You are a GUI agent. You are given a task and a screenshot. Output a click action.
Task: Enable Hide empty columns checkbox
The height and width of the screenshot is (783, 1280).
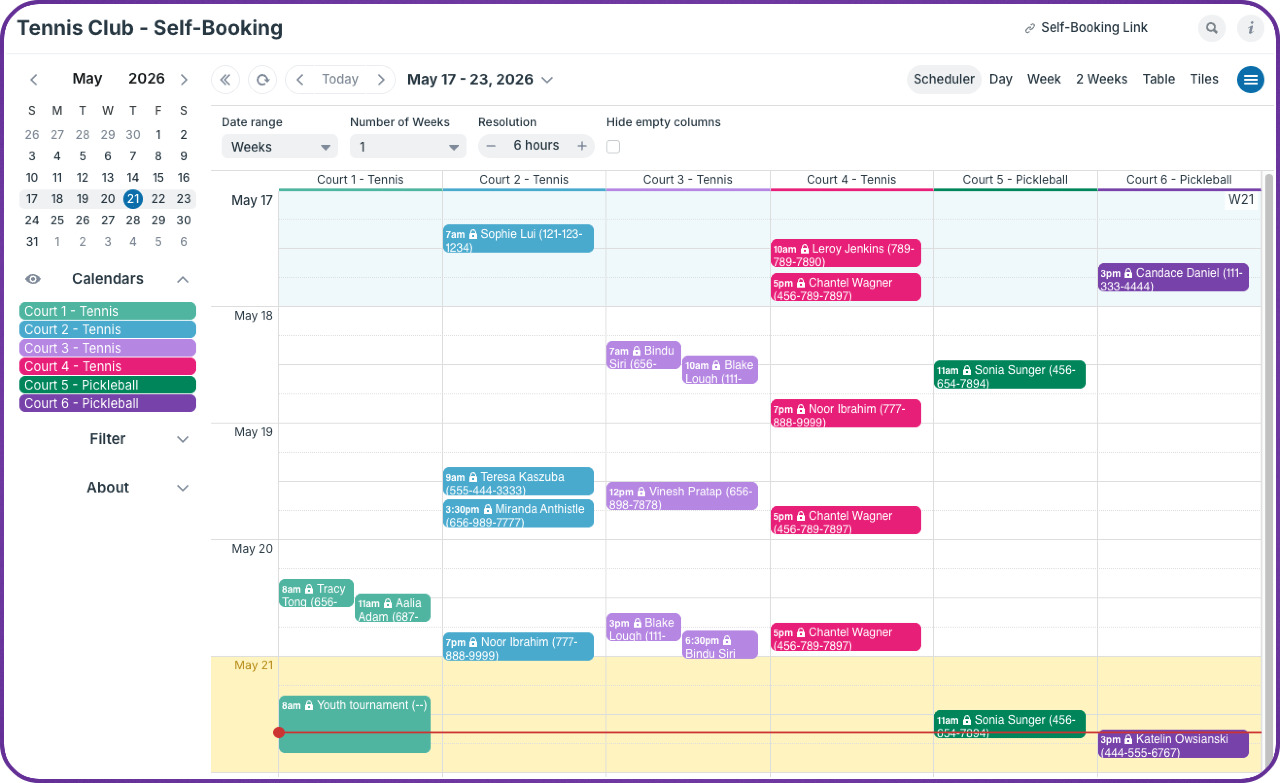point(613,147)
